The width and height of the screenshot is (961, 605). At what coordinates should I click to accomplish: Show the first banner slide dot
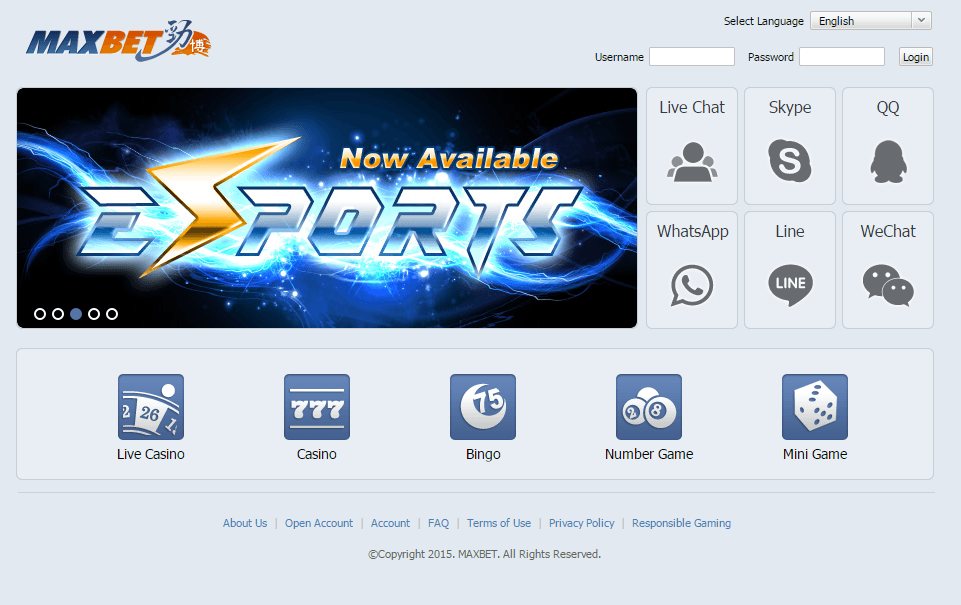coord(40,314)
